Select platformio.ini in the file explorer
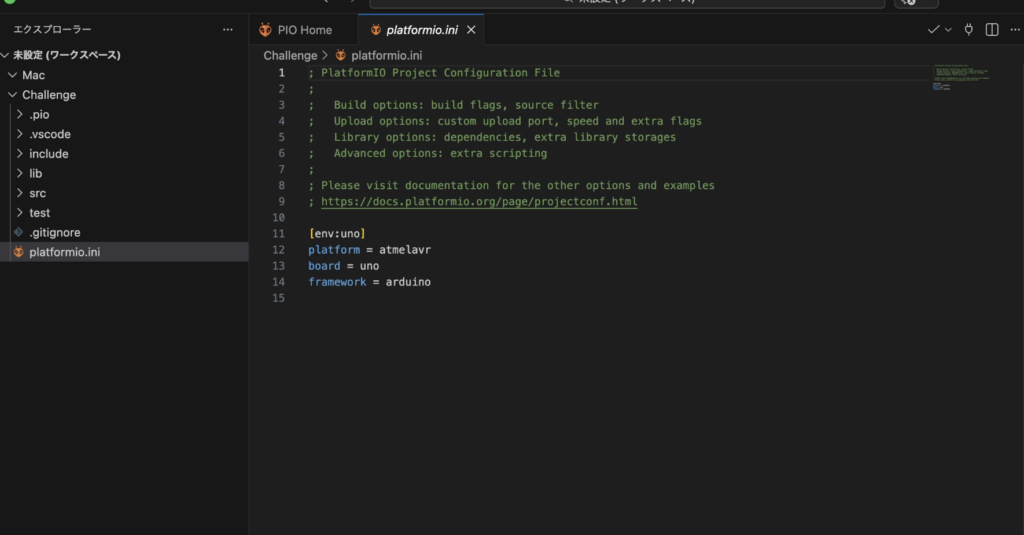This screenshot has width=1024, height=535. [64, 252]
